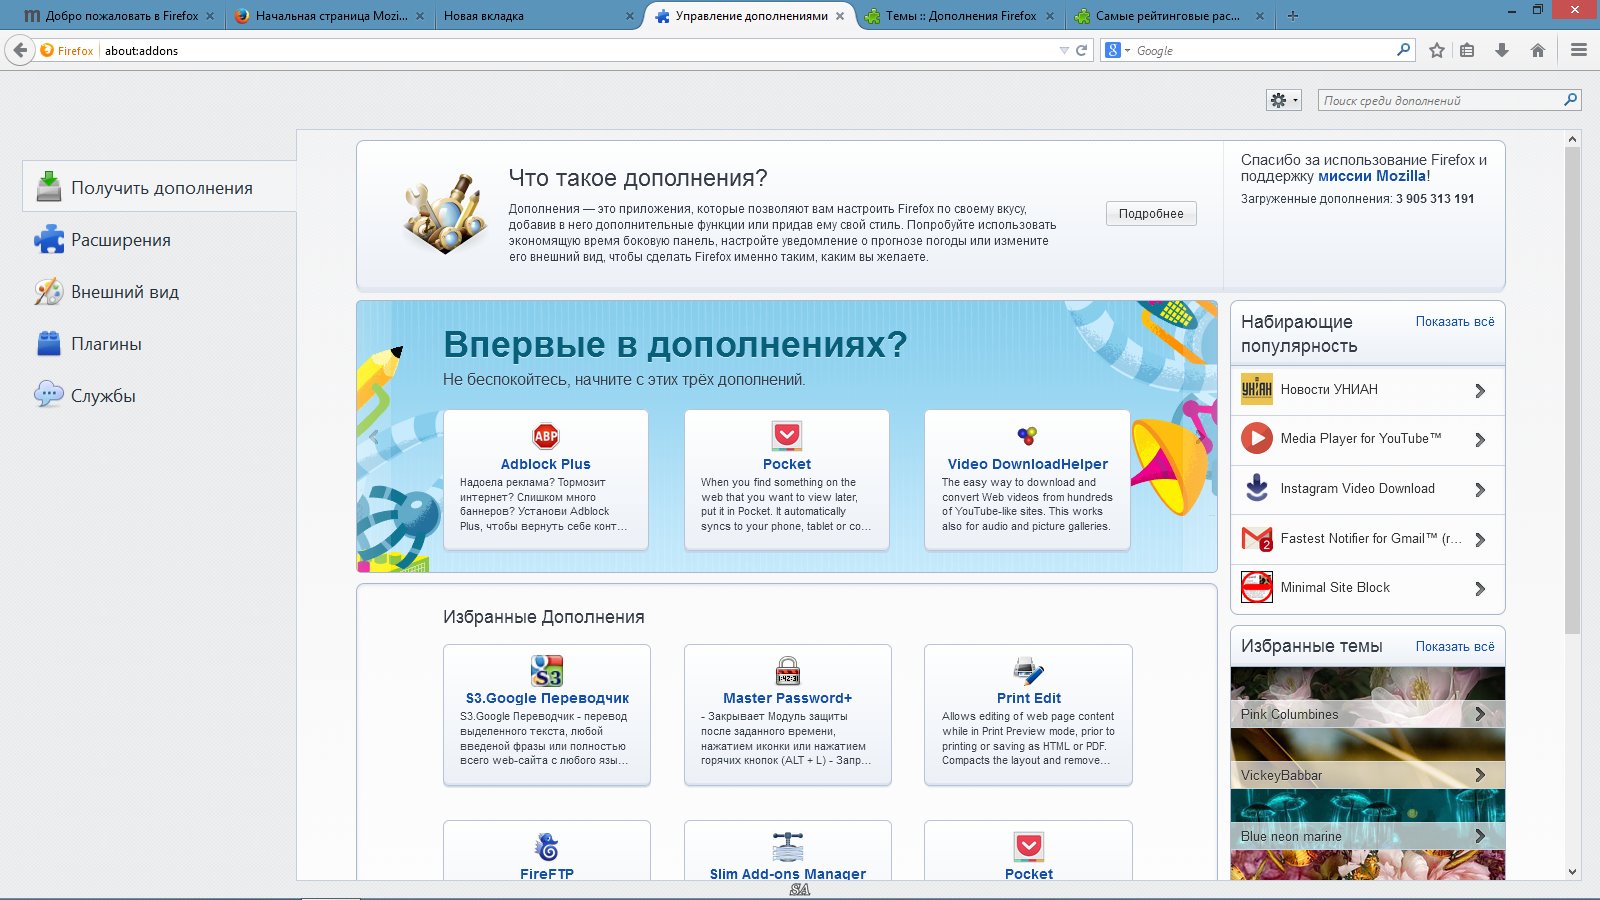This screenshot has height=900, width=1600.
Task: Click search magnifier in add-ons search box
Action: [x=1570, y=100]
